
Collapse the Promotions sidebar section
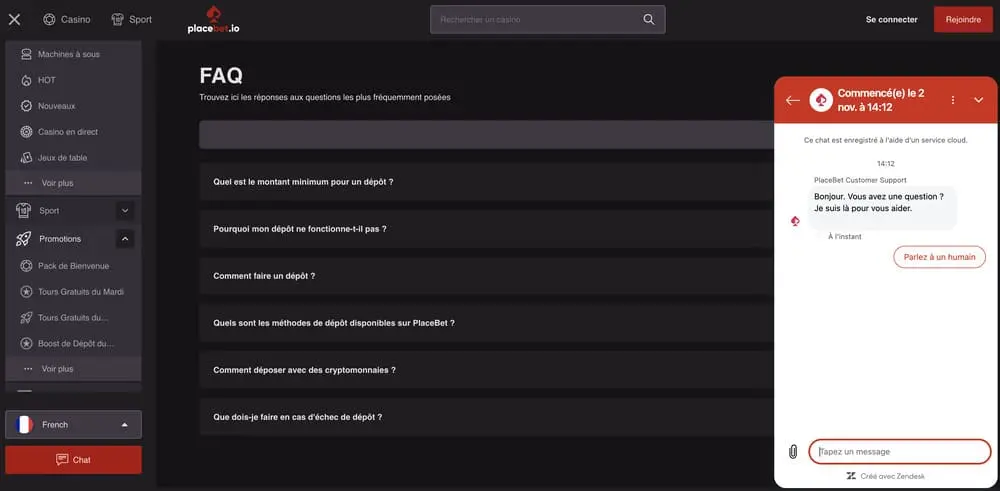(125, 239)
